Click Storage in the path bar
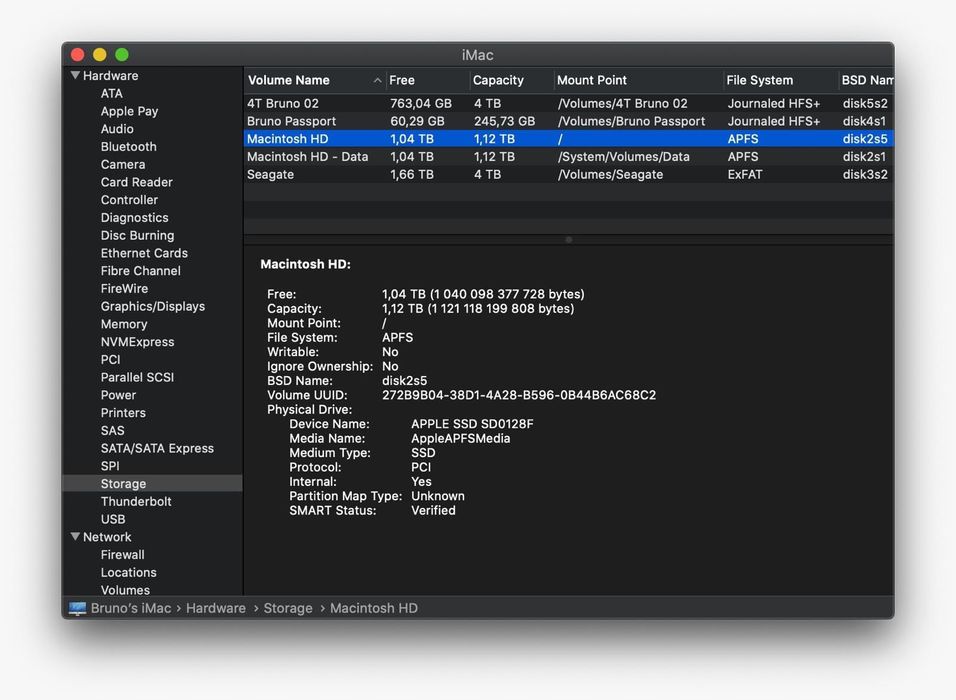 [x=288, y=608]
